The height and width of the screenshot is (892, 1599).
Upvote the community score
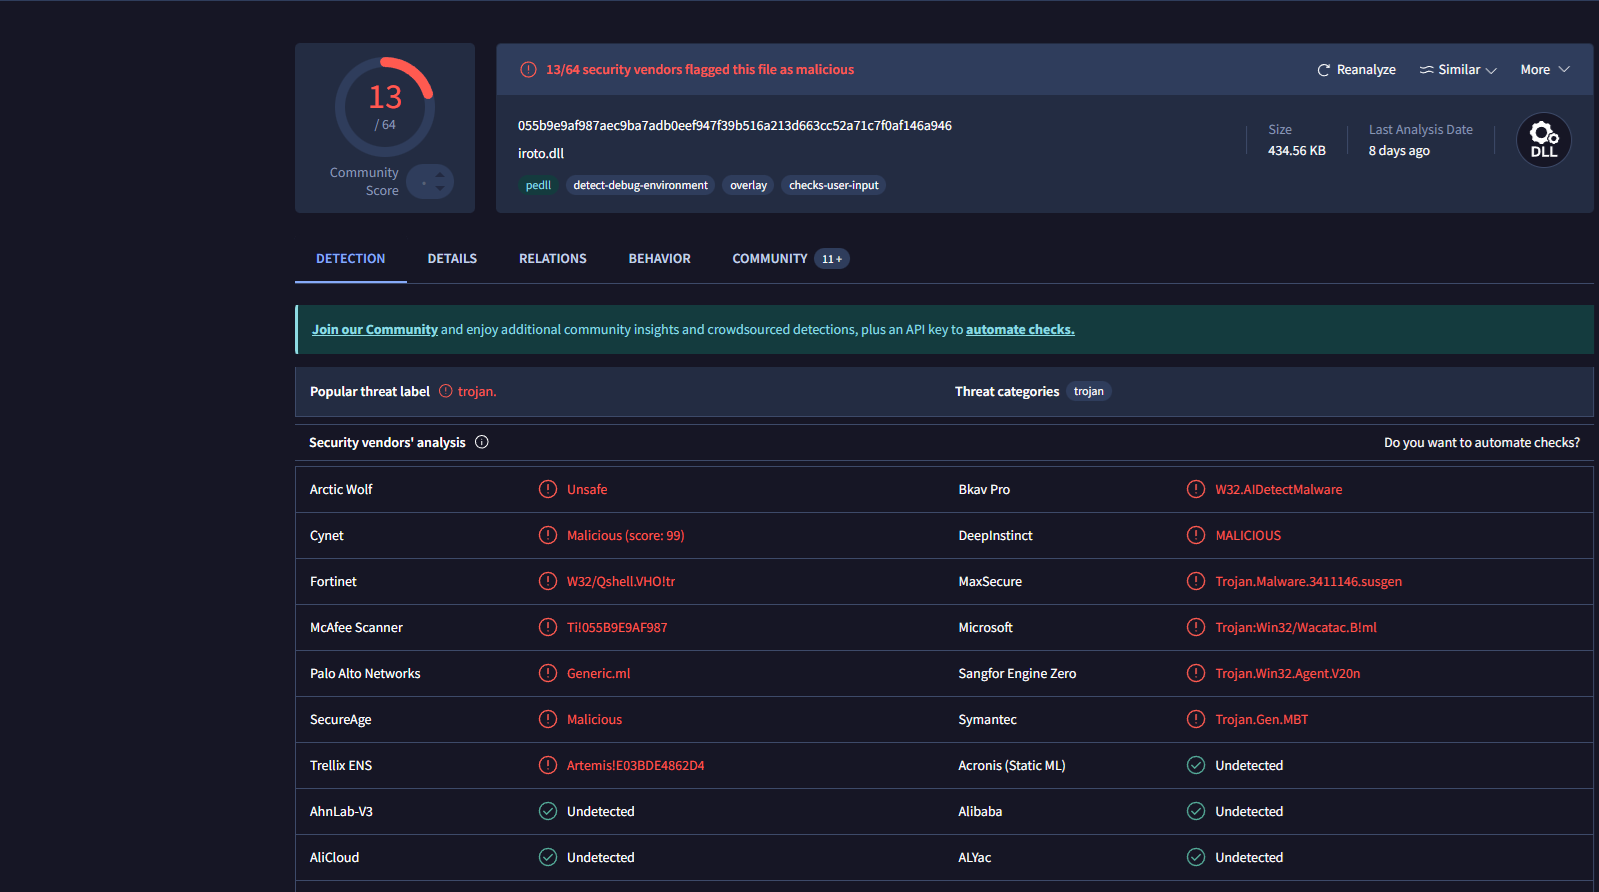(440, 175)
